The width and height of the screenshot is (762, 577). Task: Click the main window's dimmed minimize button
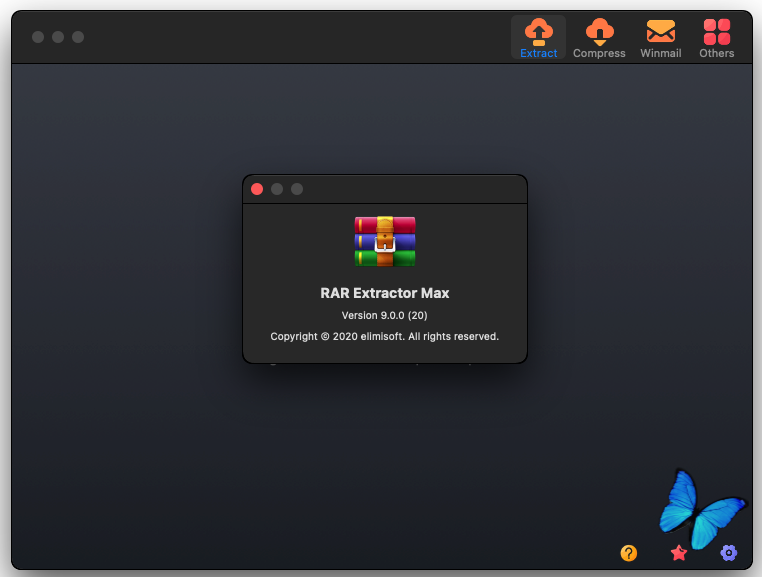[x=58, y=37]
